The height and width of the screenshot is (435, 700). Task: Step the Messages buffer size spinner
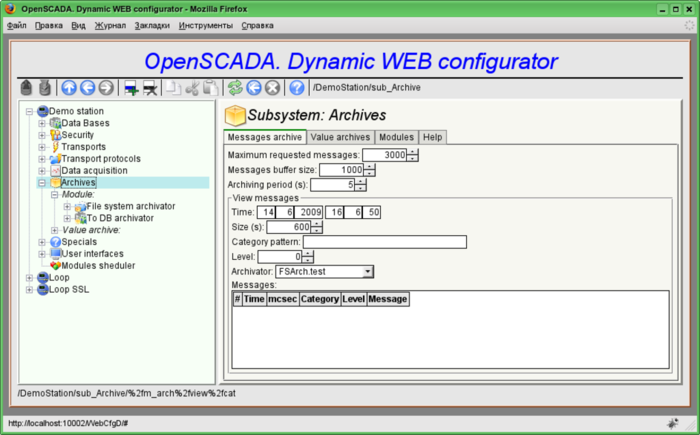tap(369, 170)
